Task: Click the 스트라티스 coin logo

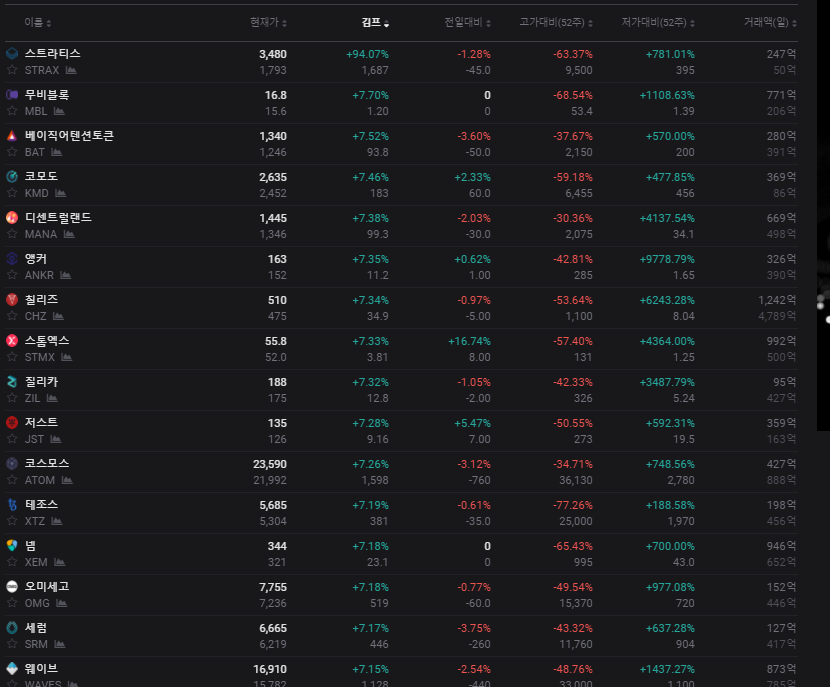Action: pyautogui.click(x=12, y=53)
